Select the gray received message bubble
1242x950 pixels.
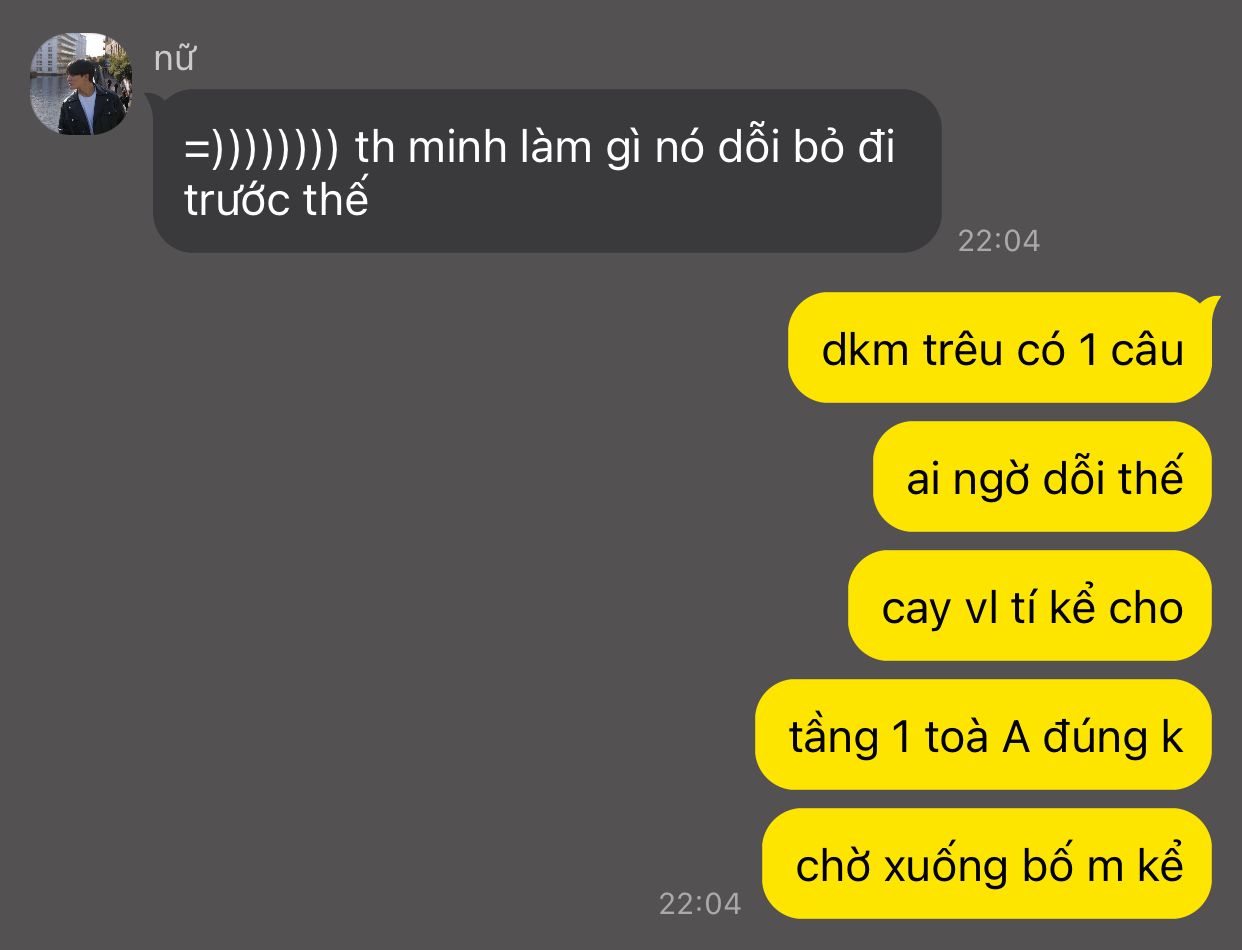(547, 171)
